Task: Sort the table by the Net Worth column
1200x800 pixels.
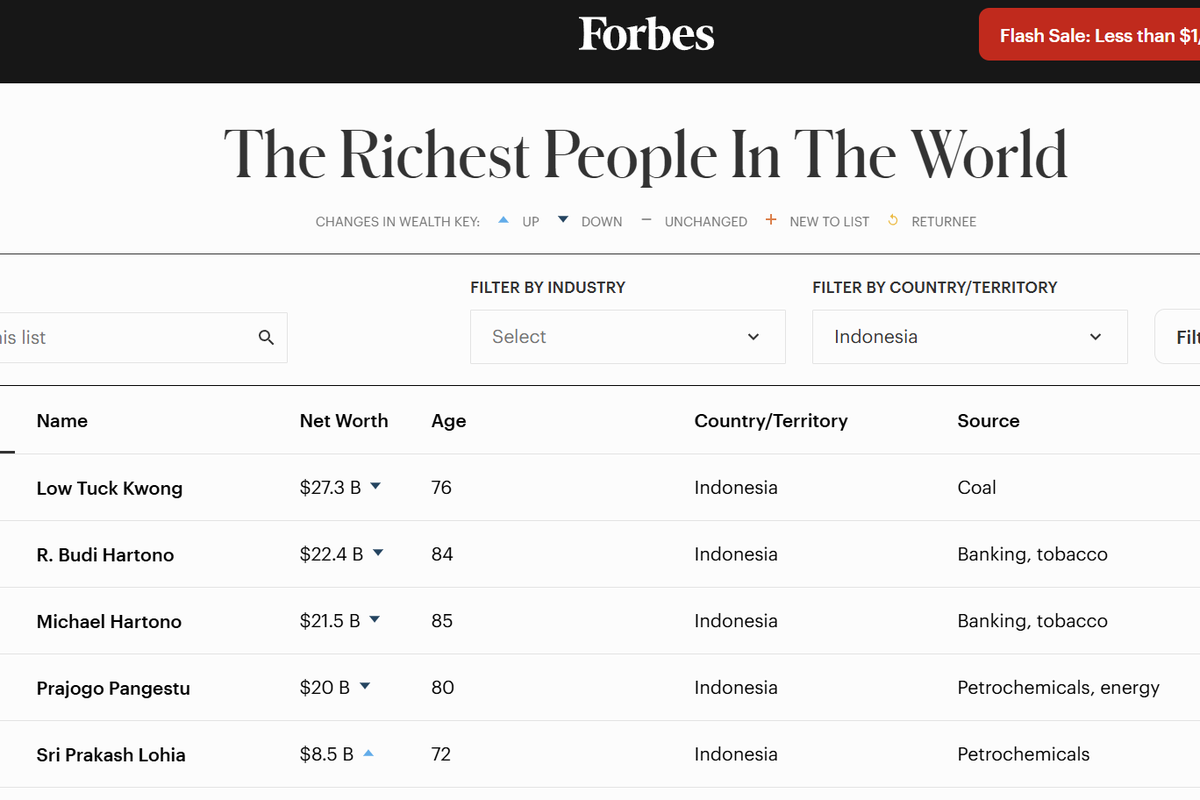Action: click(344, 421)
